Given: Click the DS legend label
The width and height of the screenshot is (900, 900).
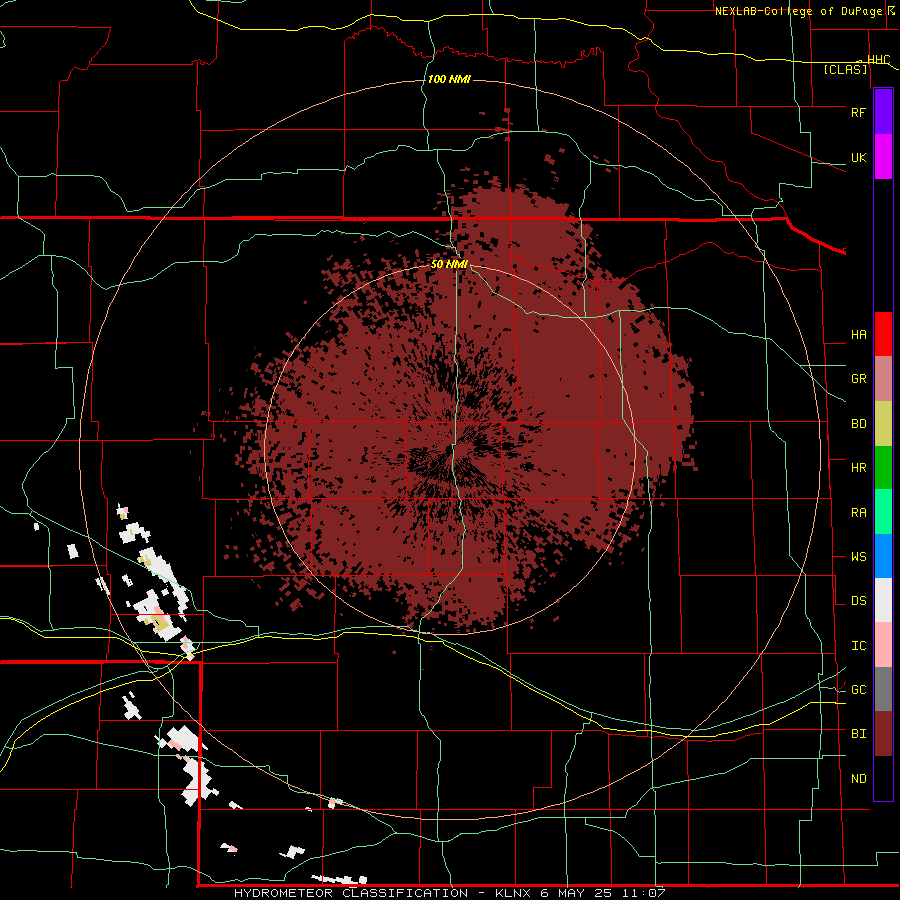Looking at the screenshot, I should (858, 600).
